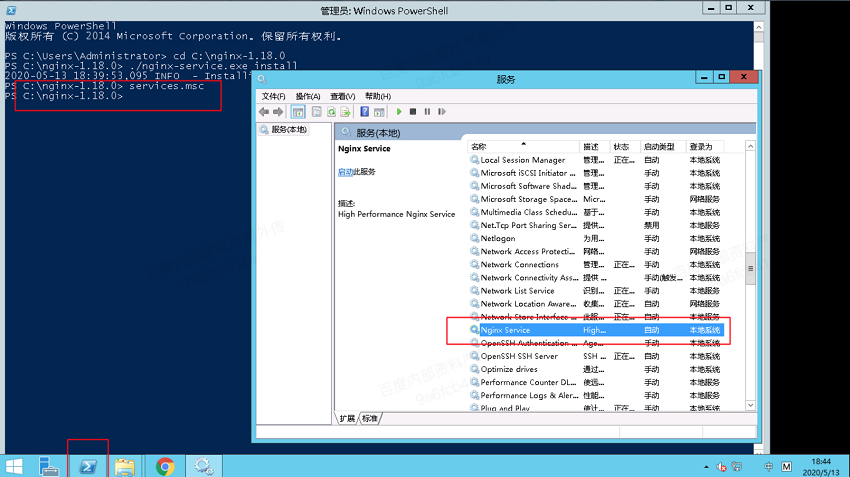
Task: Show hidden tray icons arrow
Action: [x=706, y=467]
